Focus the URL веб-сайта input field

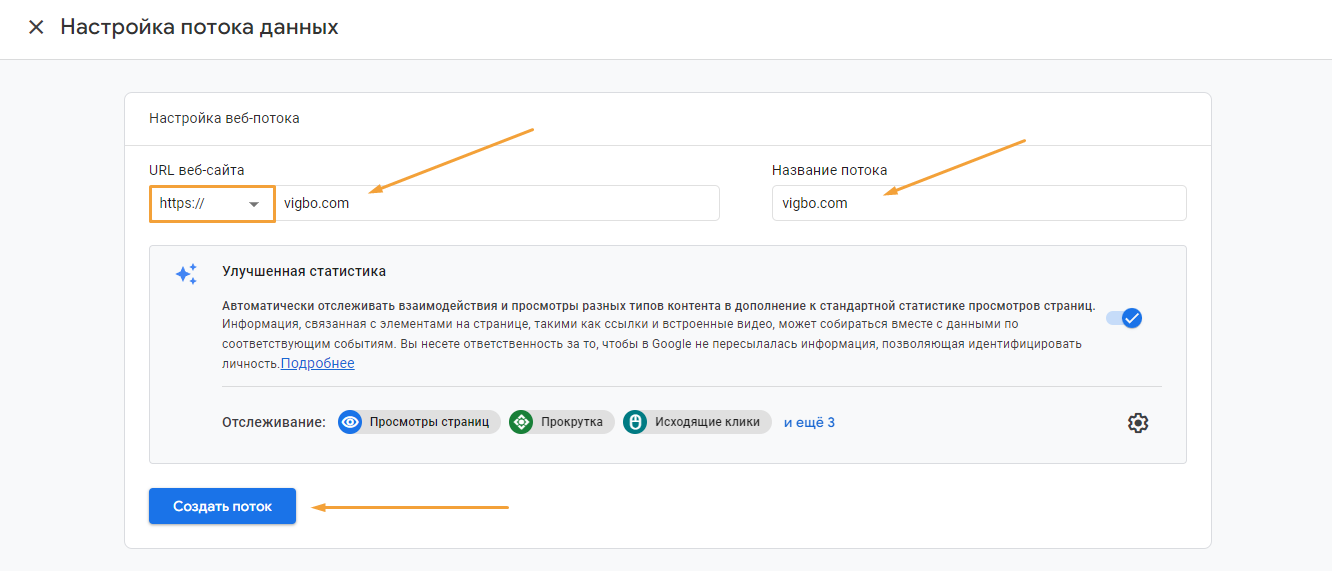(497, 203)
